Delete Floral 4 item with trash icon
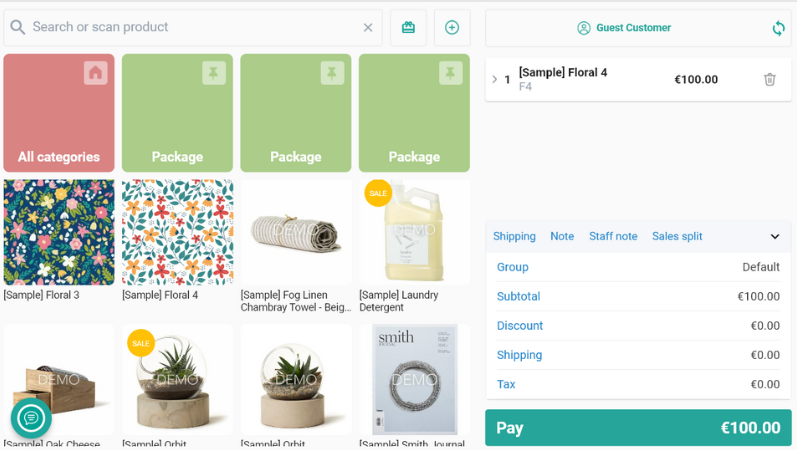797x450 pixels. (x=770, y=79)
